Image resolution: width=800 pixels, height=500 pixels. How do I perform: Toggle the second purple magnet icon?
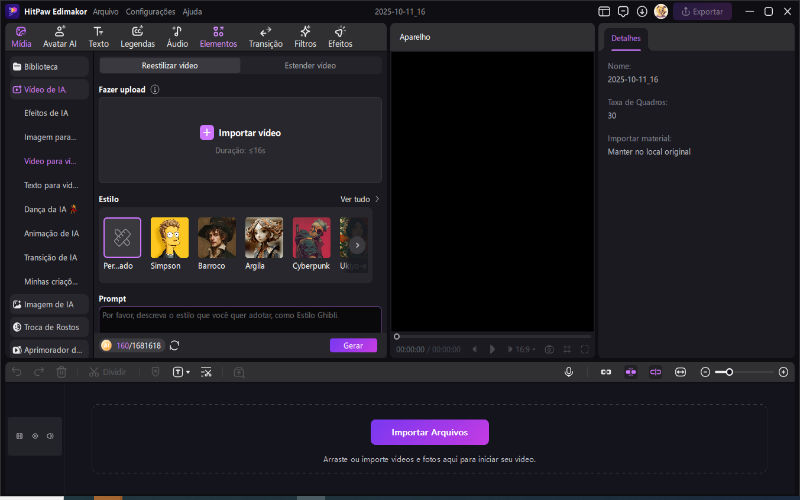655,372
